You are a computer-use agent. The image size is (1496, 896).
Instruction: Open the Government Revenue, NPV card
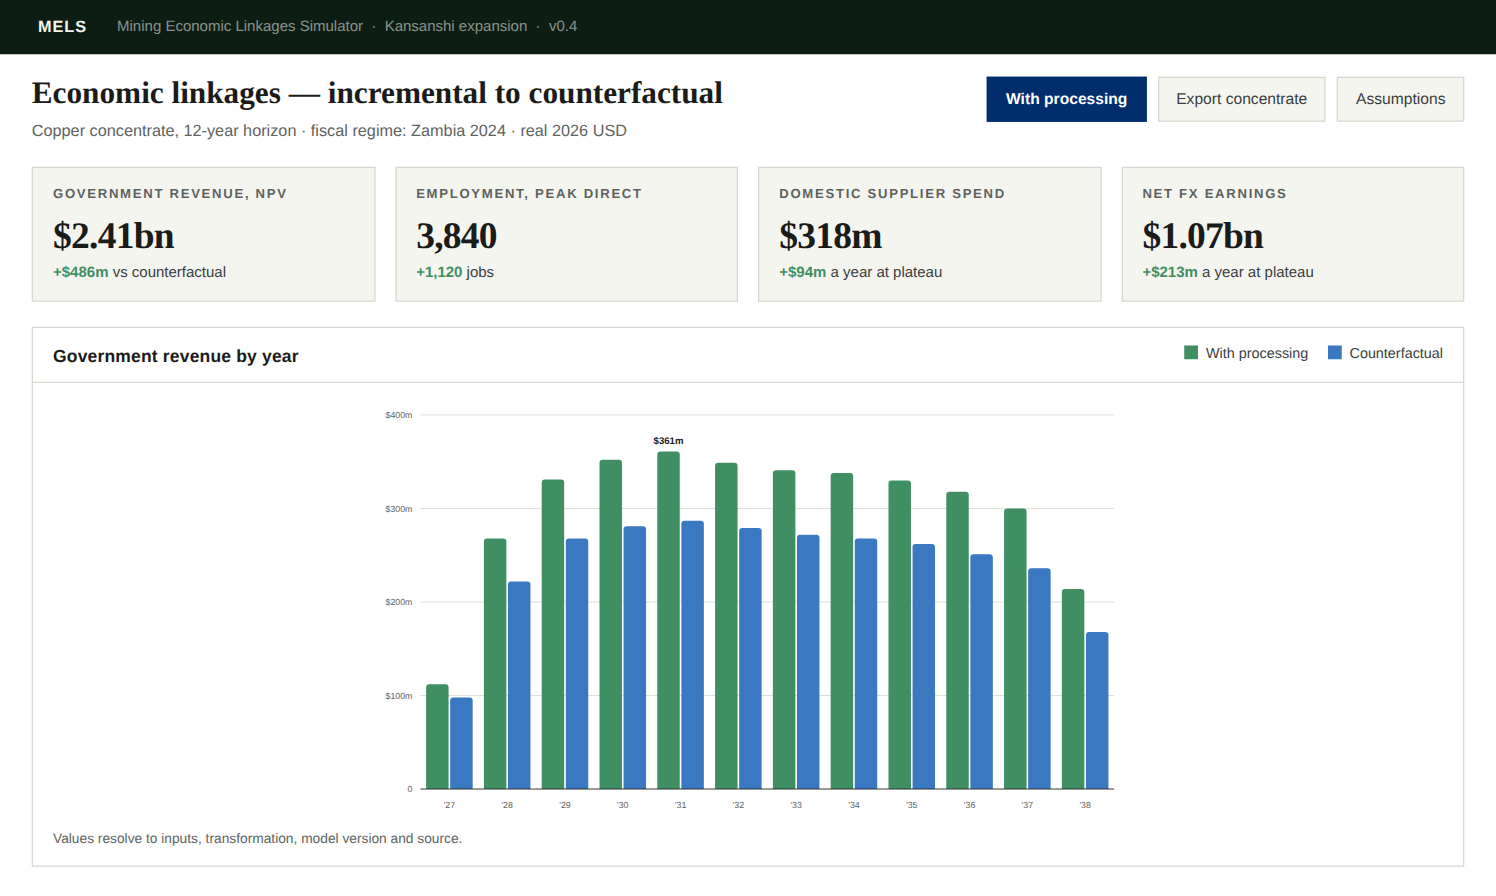pos(204,234)
